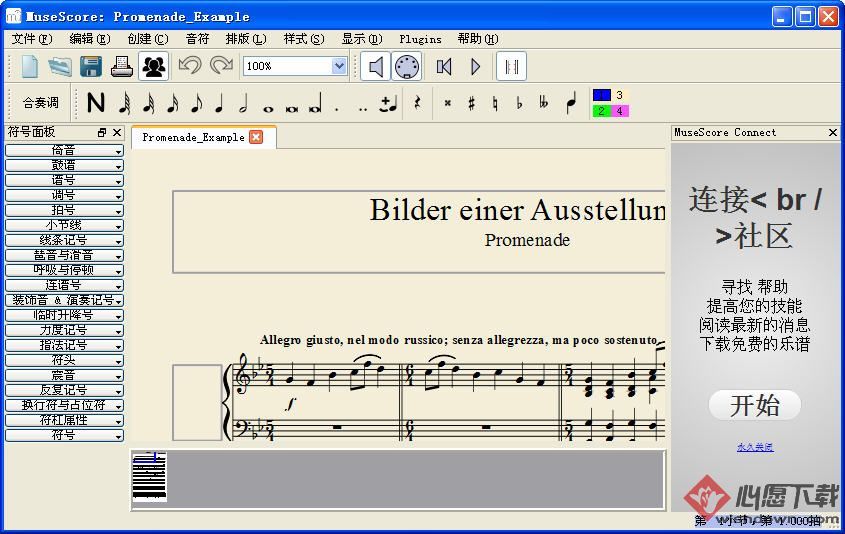845x534 pixels.
Task: Apply the natural accidental
Action: click(495, 102)
